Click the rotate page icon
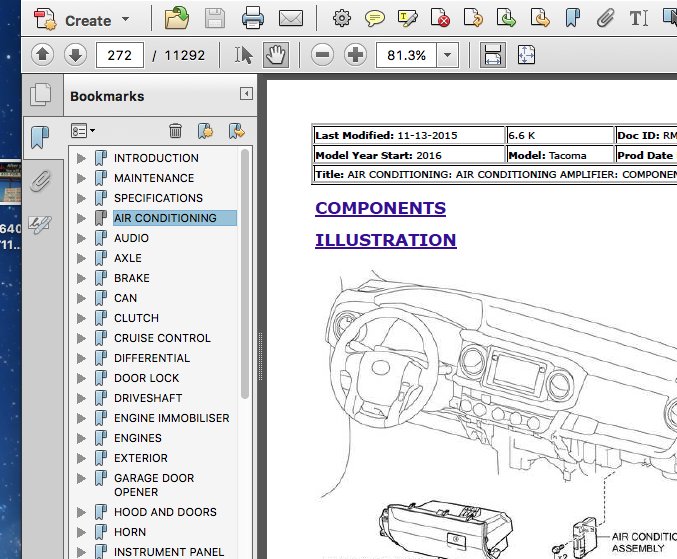The width and height of the screenshot is (677, 559). [x=473, y=19]
